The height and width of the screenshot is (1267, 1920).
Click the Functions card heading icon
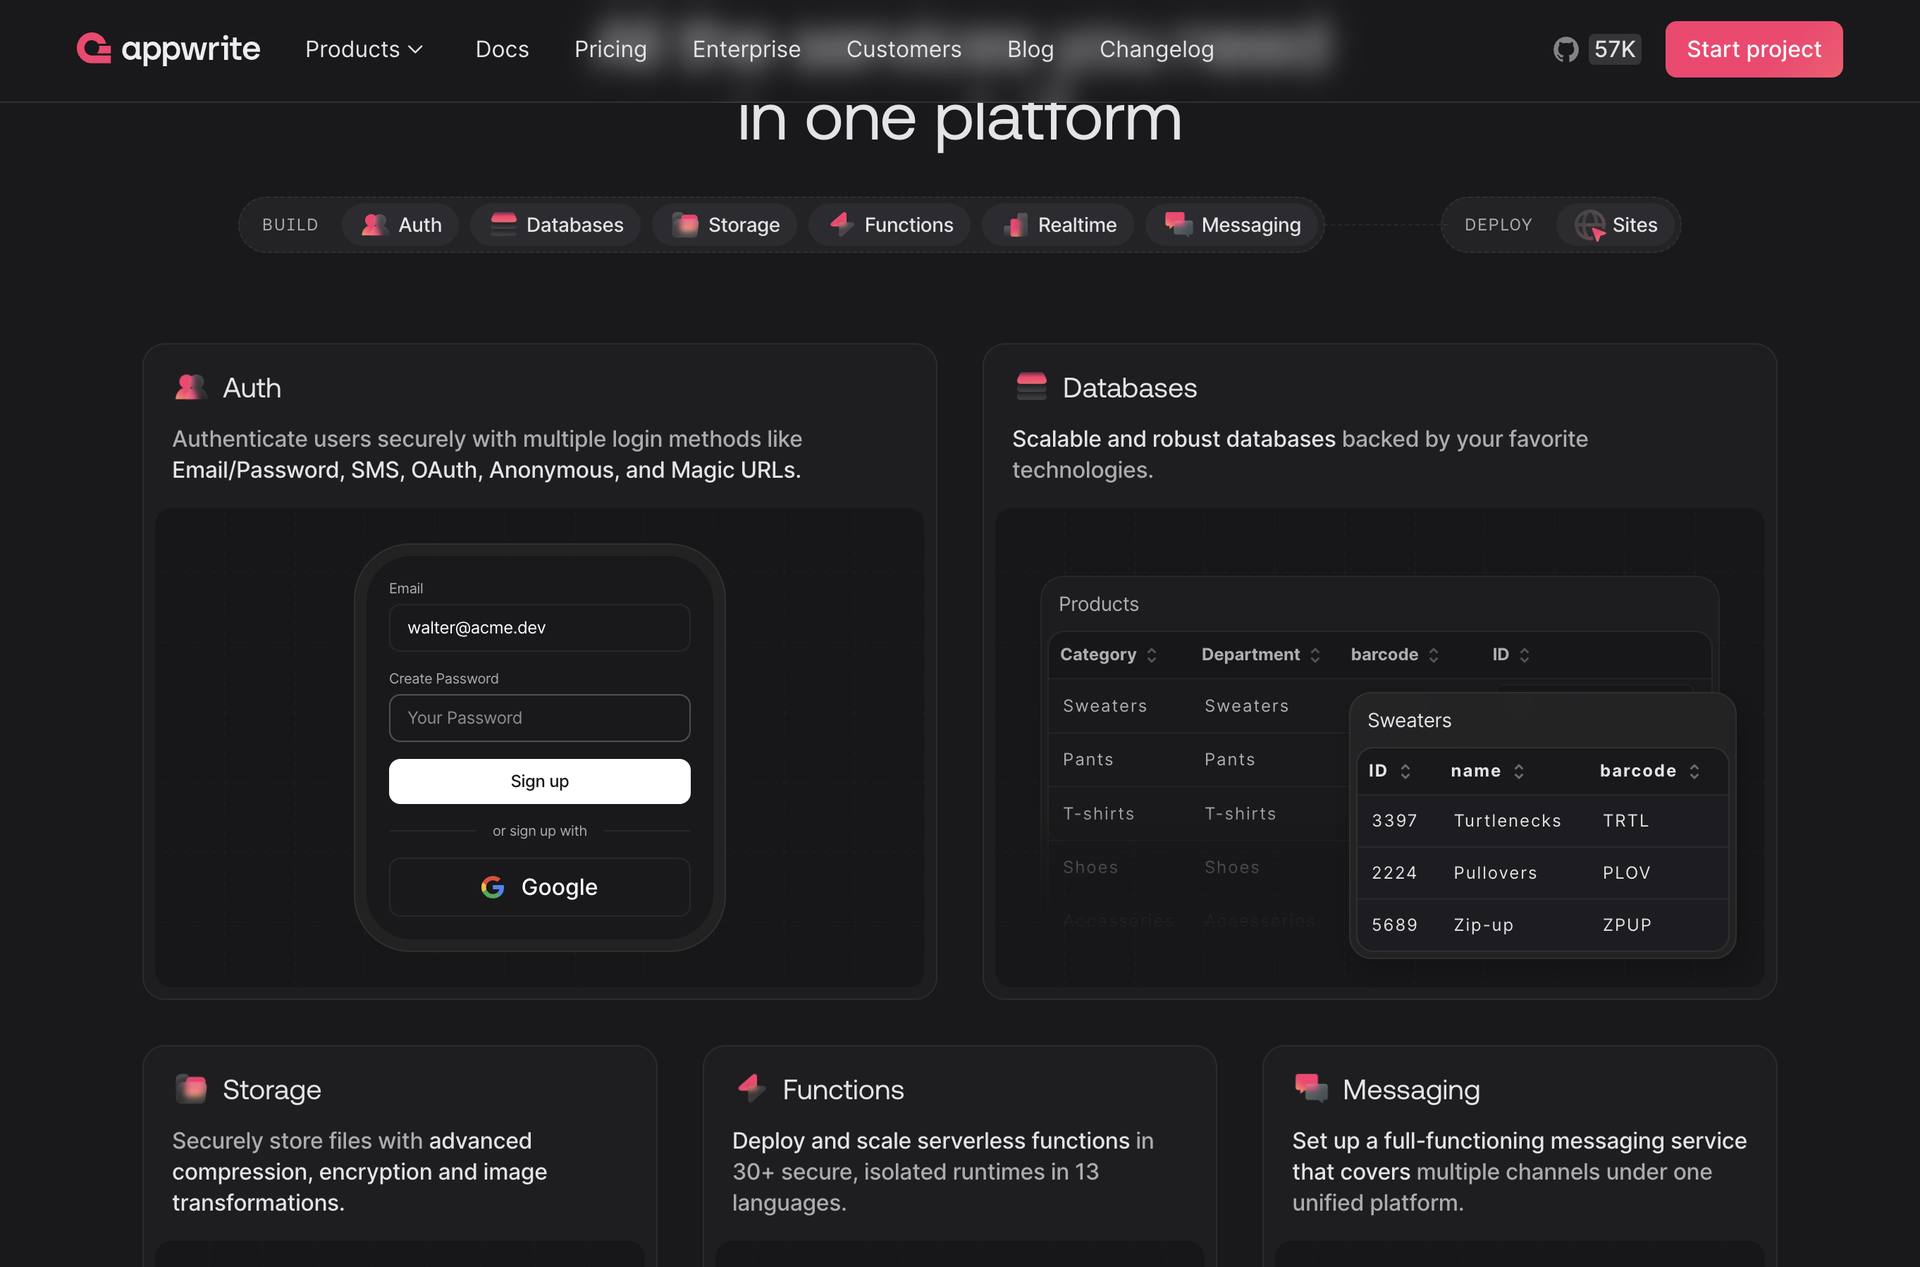751,1088
